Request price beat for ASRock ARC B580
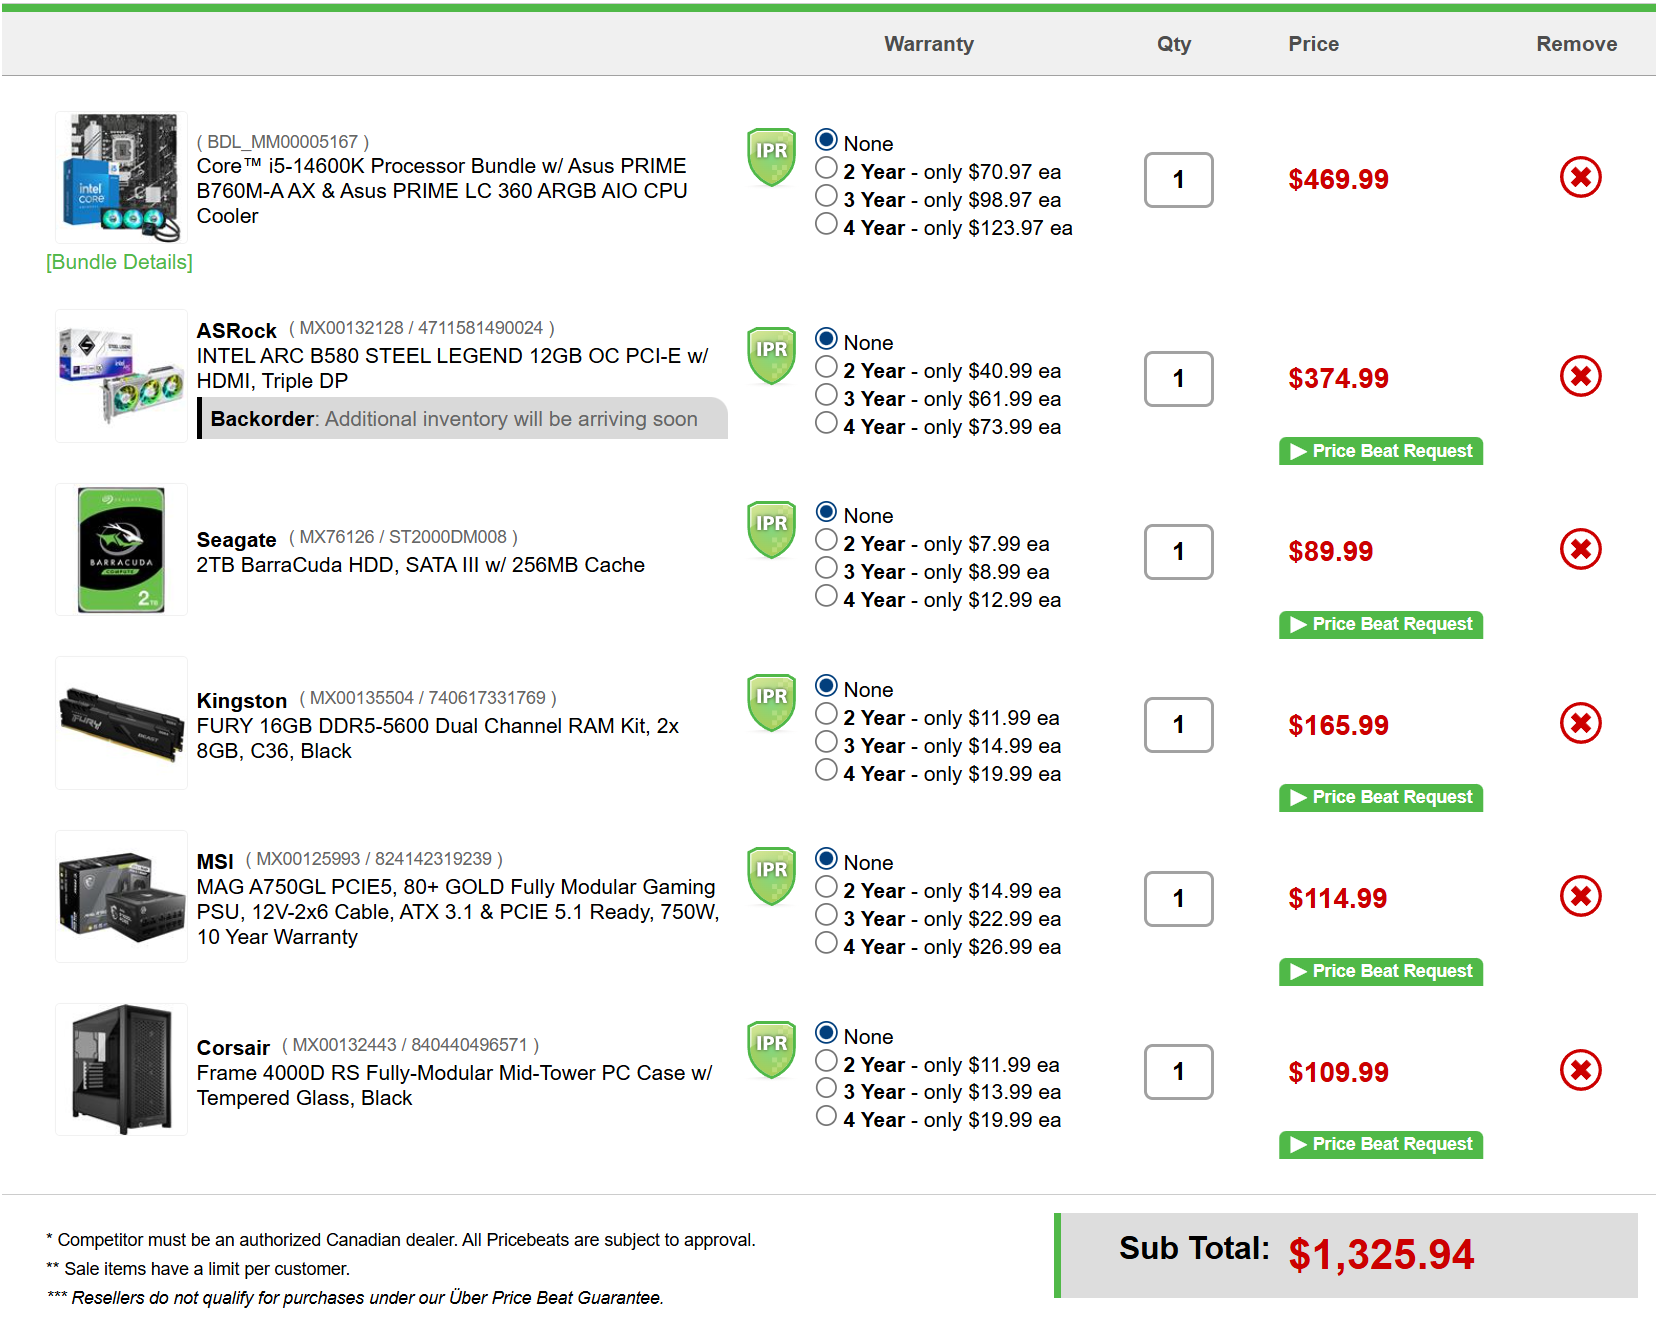The image size is (1656, 1319). click(1380, 451)
